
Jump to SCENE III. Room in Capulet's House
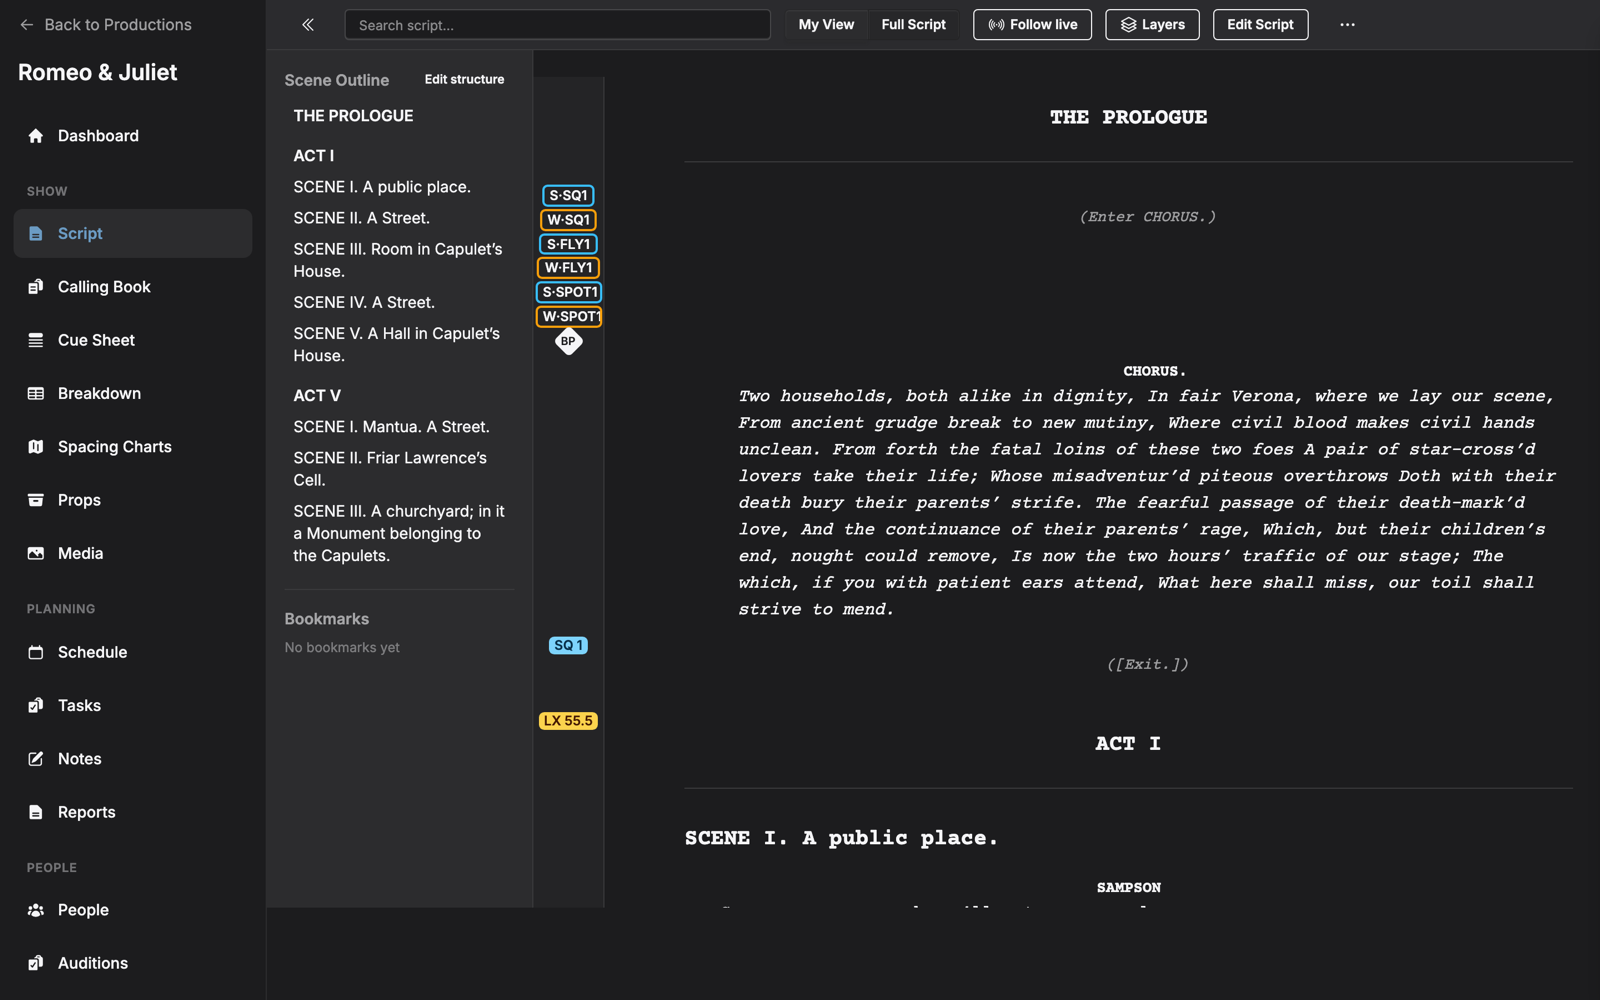(x=398, y=260)
